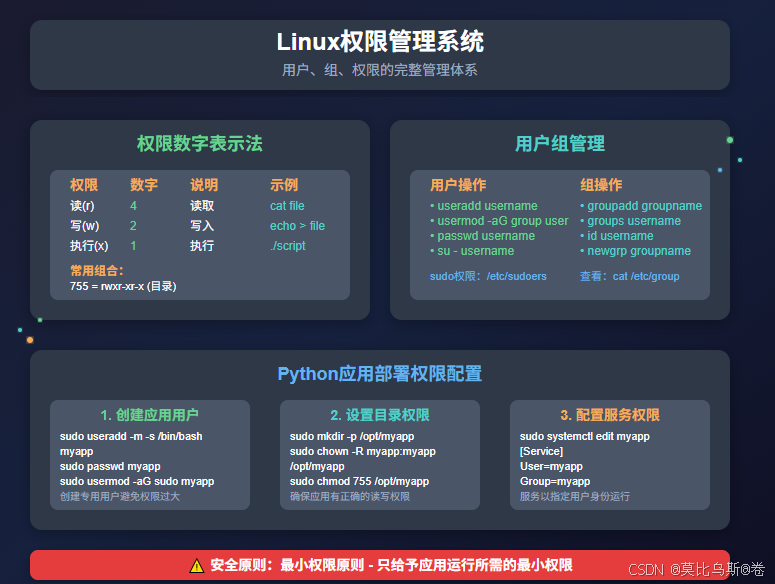
Task: Select "id username" command
Action: click(x=616, y=236)
